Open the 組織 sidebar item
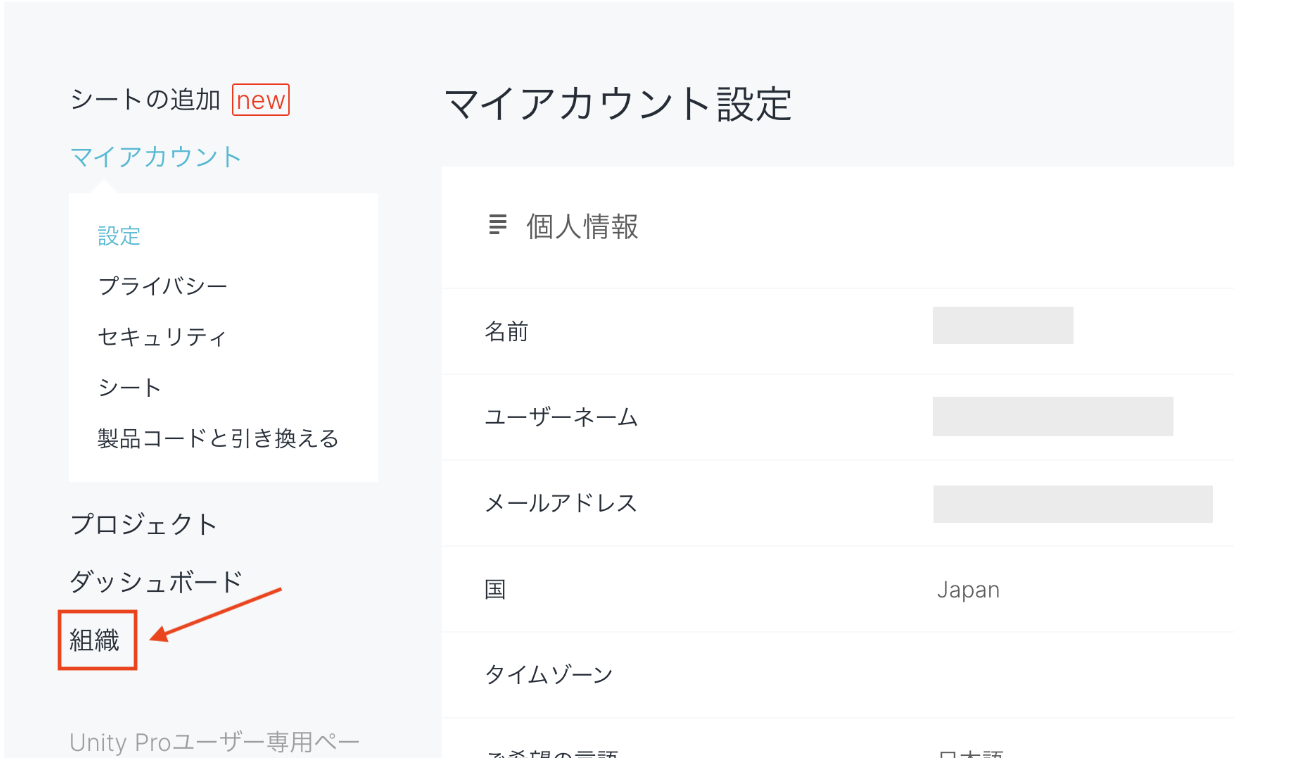Viewport: 1296px width, 764px height. (95, 640)
